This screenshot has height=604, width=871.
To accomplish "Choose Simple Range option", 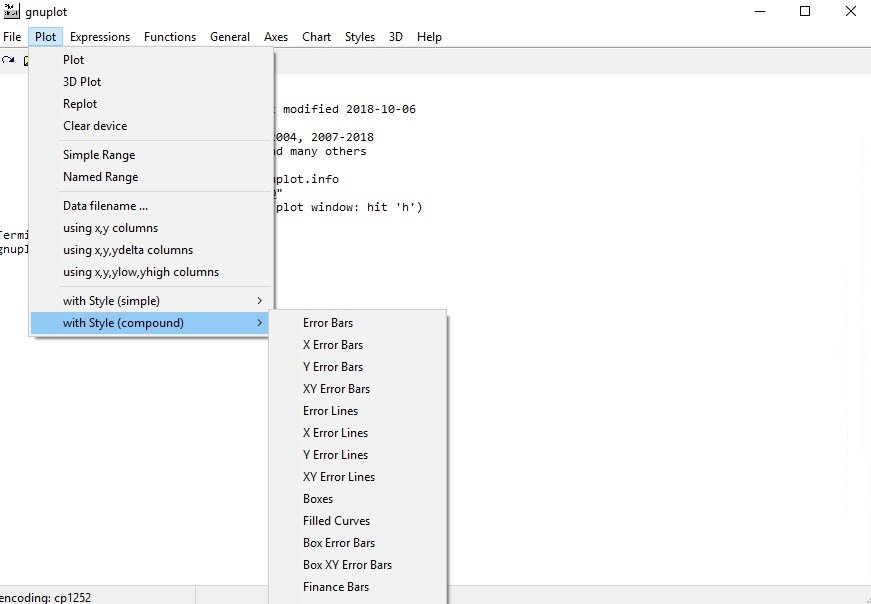I will [151, 154].
